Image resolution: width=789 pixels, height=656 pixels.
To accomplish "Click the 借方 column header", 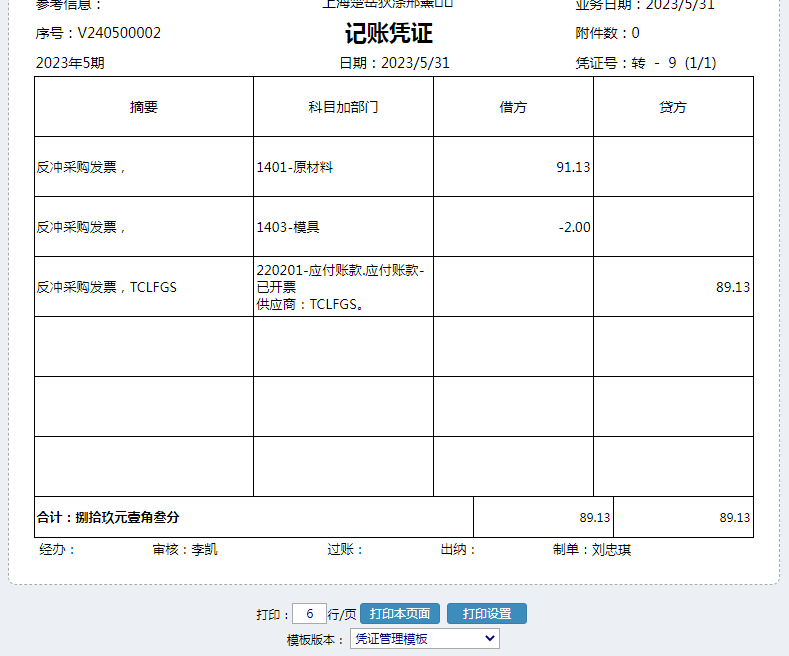I will [513, 107].
